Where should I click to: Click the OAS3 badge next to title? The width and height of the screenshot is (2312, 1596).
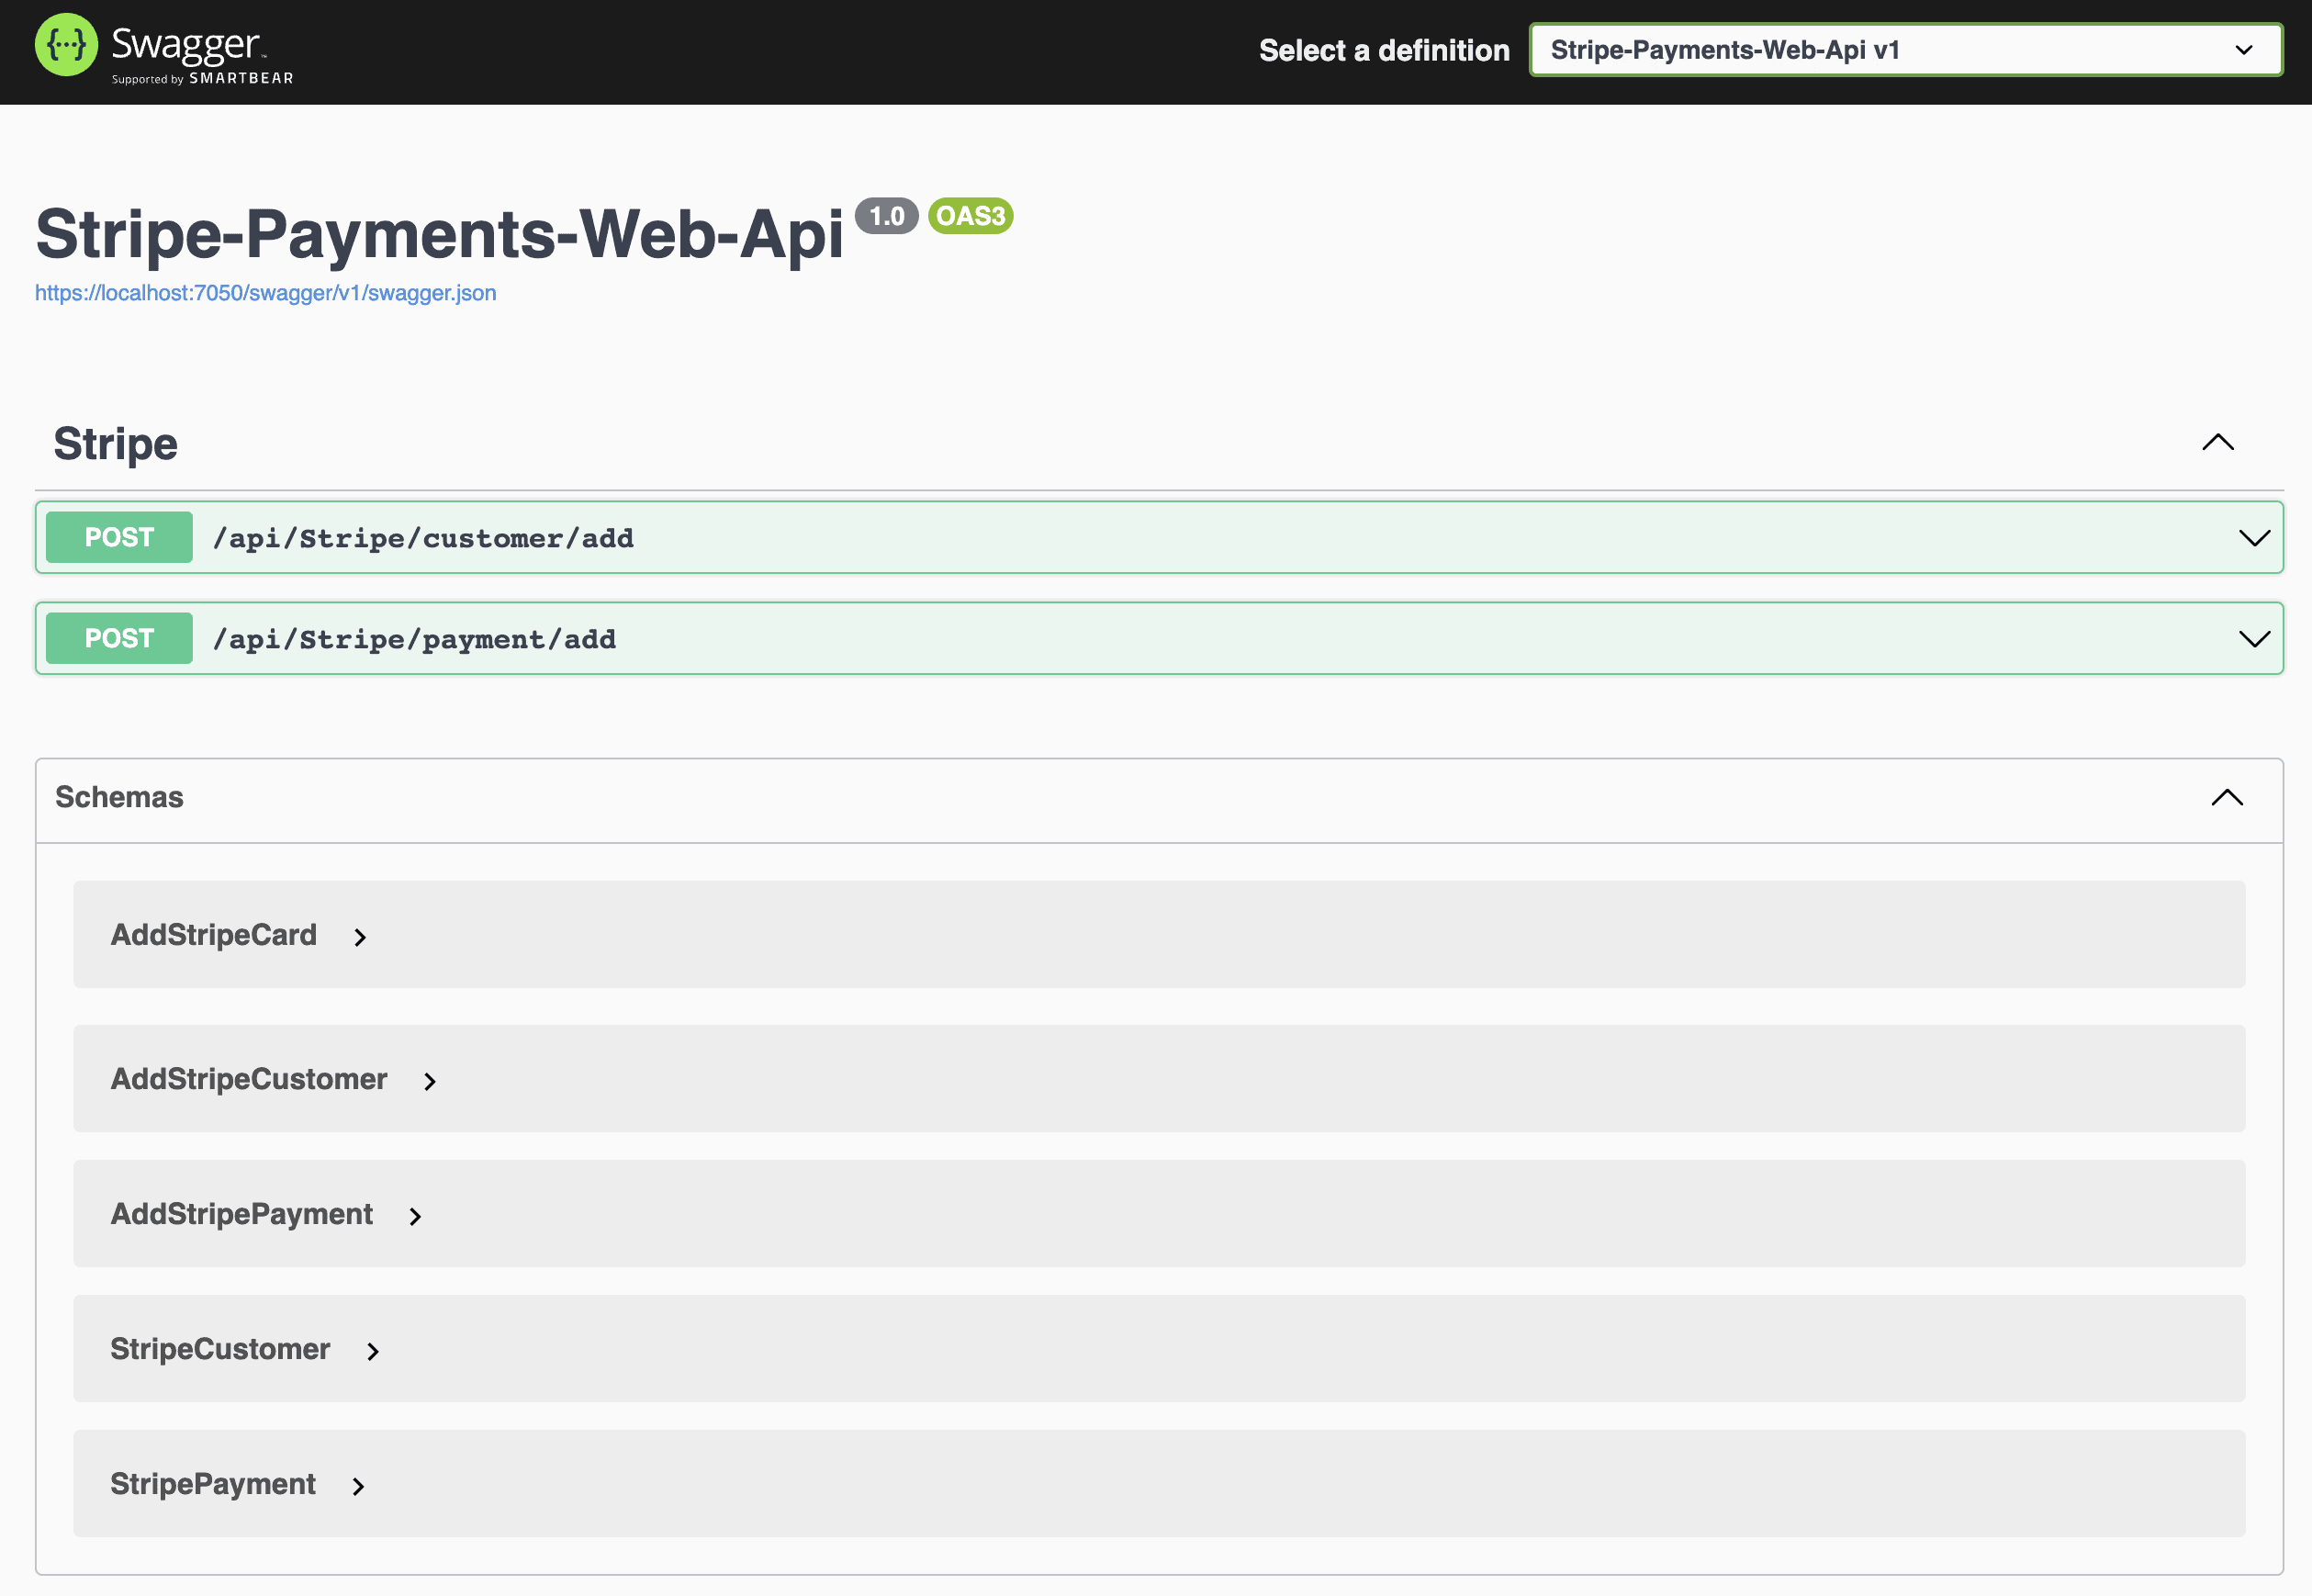click(x=971, y=215)
